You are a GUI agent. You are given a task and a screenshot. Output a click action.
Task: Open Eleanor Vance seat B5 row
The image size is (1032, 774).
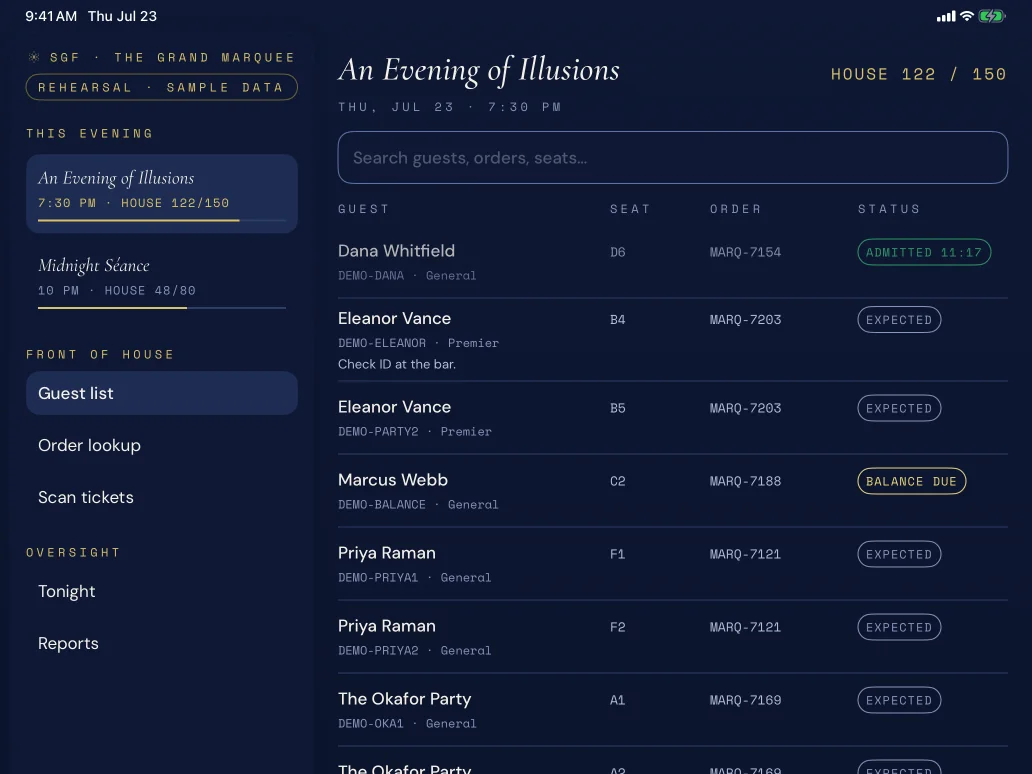pos(673,418)
